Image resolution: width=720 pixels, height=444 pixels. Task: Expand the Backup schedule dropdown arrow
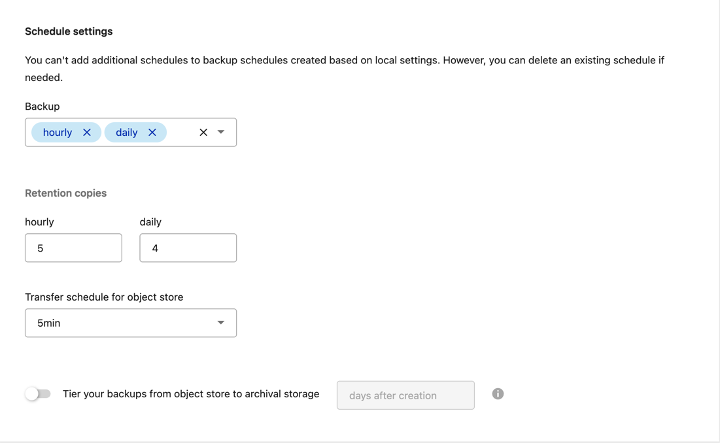pos(221,132)
